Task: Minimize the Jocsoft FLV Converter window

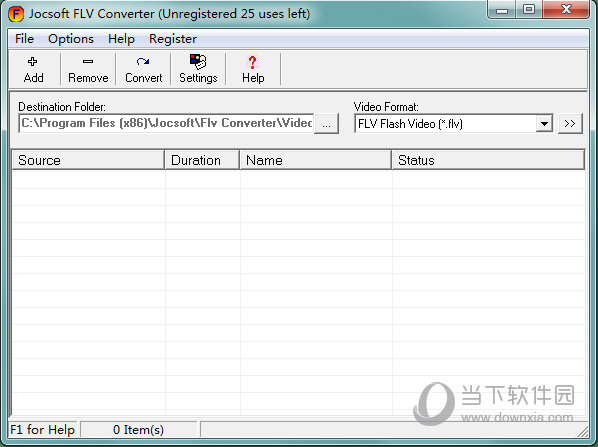Action: (x=502, y=9)
